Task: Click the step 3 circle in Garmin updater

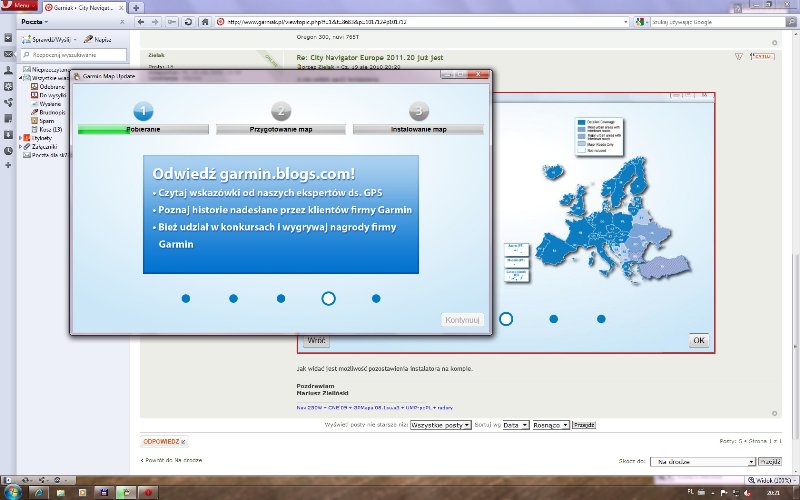Action: (419, 111)
